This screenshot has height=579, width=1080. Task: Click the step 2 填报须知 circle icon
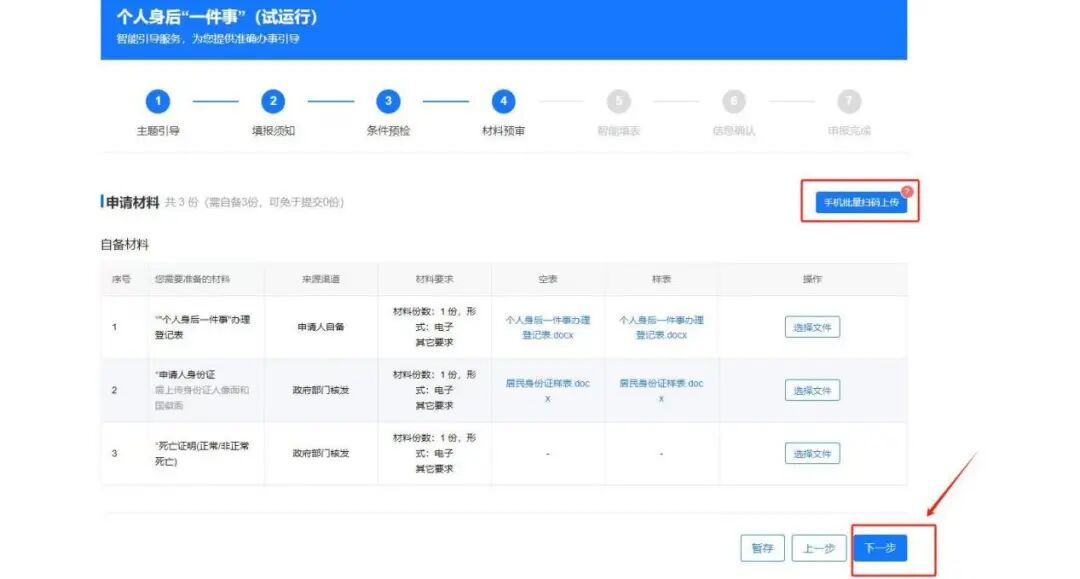click(x=274, y=101)
